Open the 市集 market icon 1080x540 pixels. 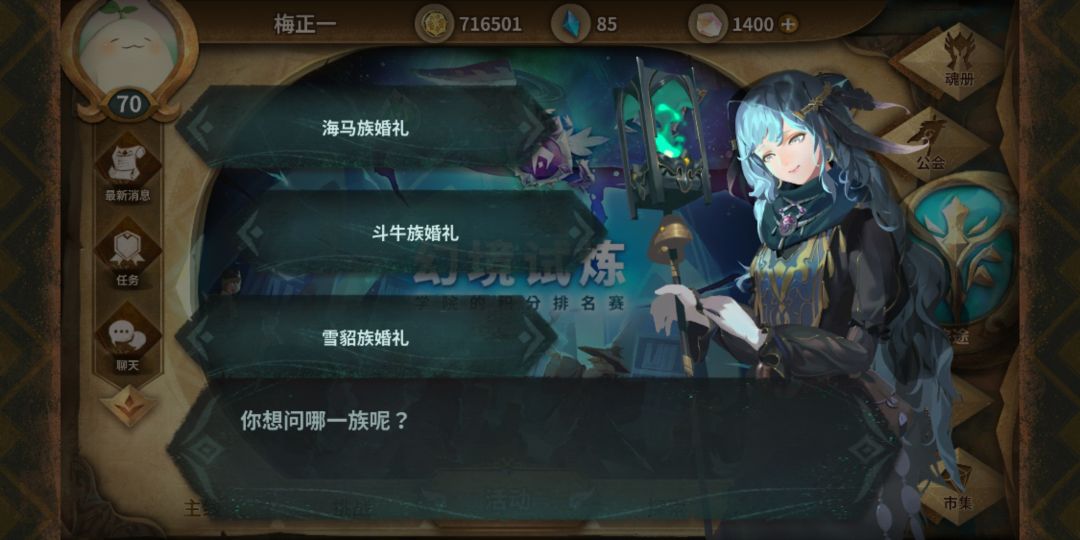[956, 486]
